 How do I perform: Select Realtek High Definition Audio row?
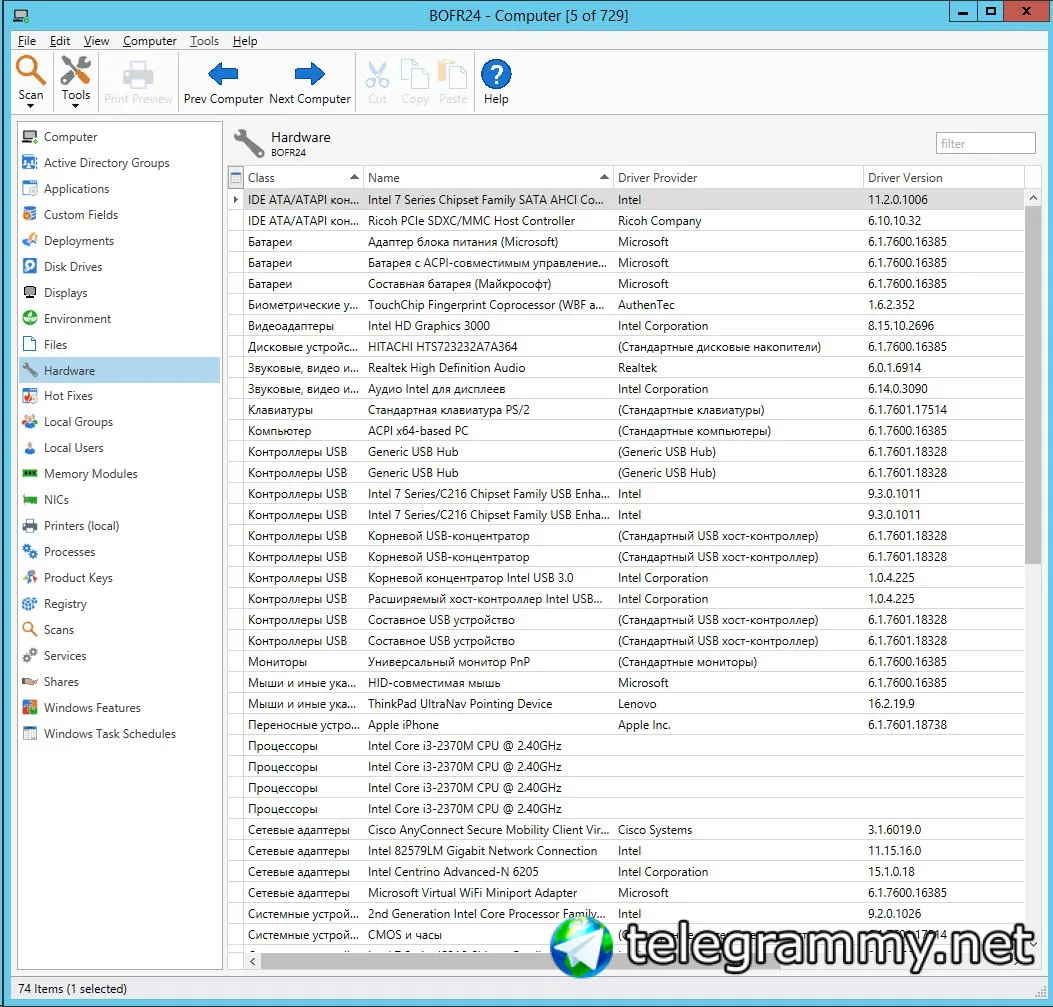[x=626, y=368]
